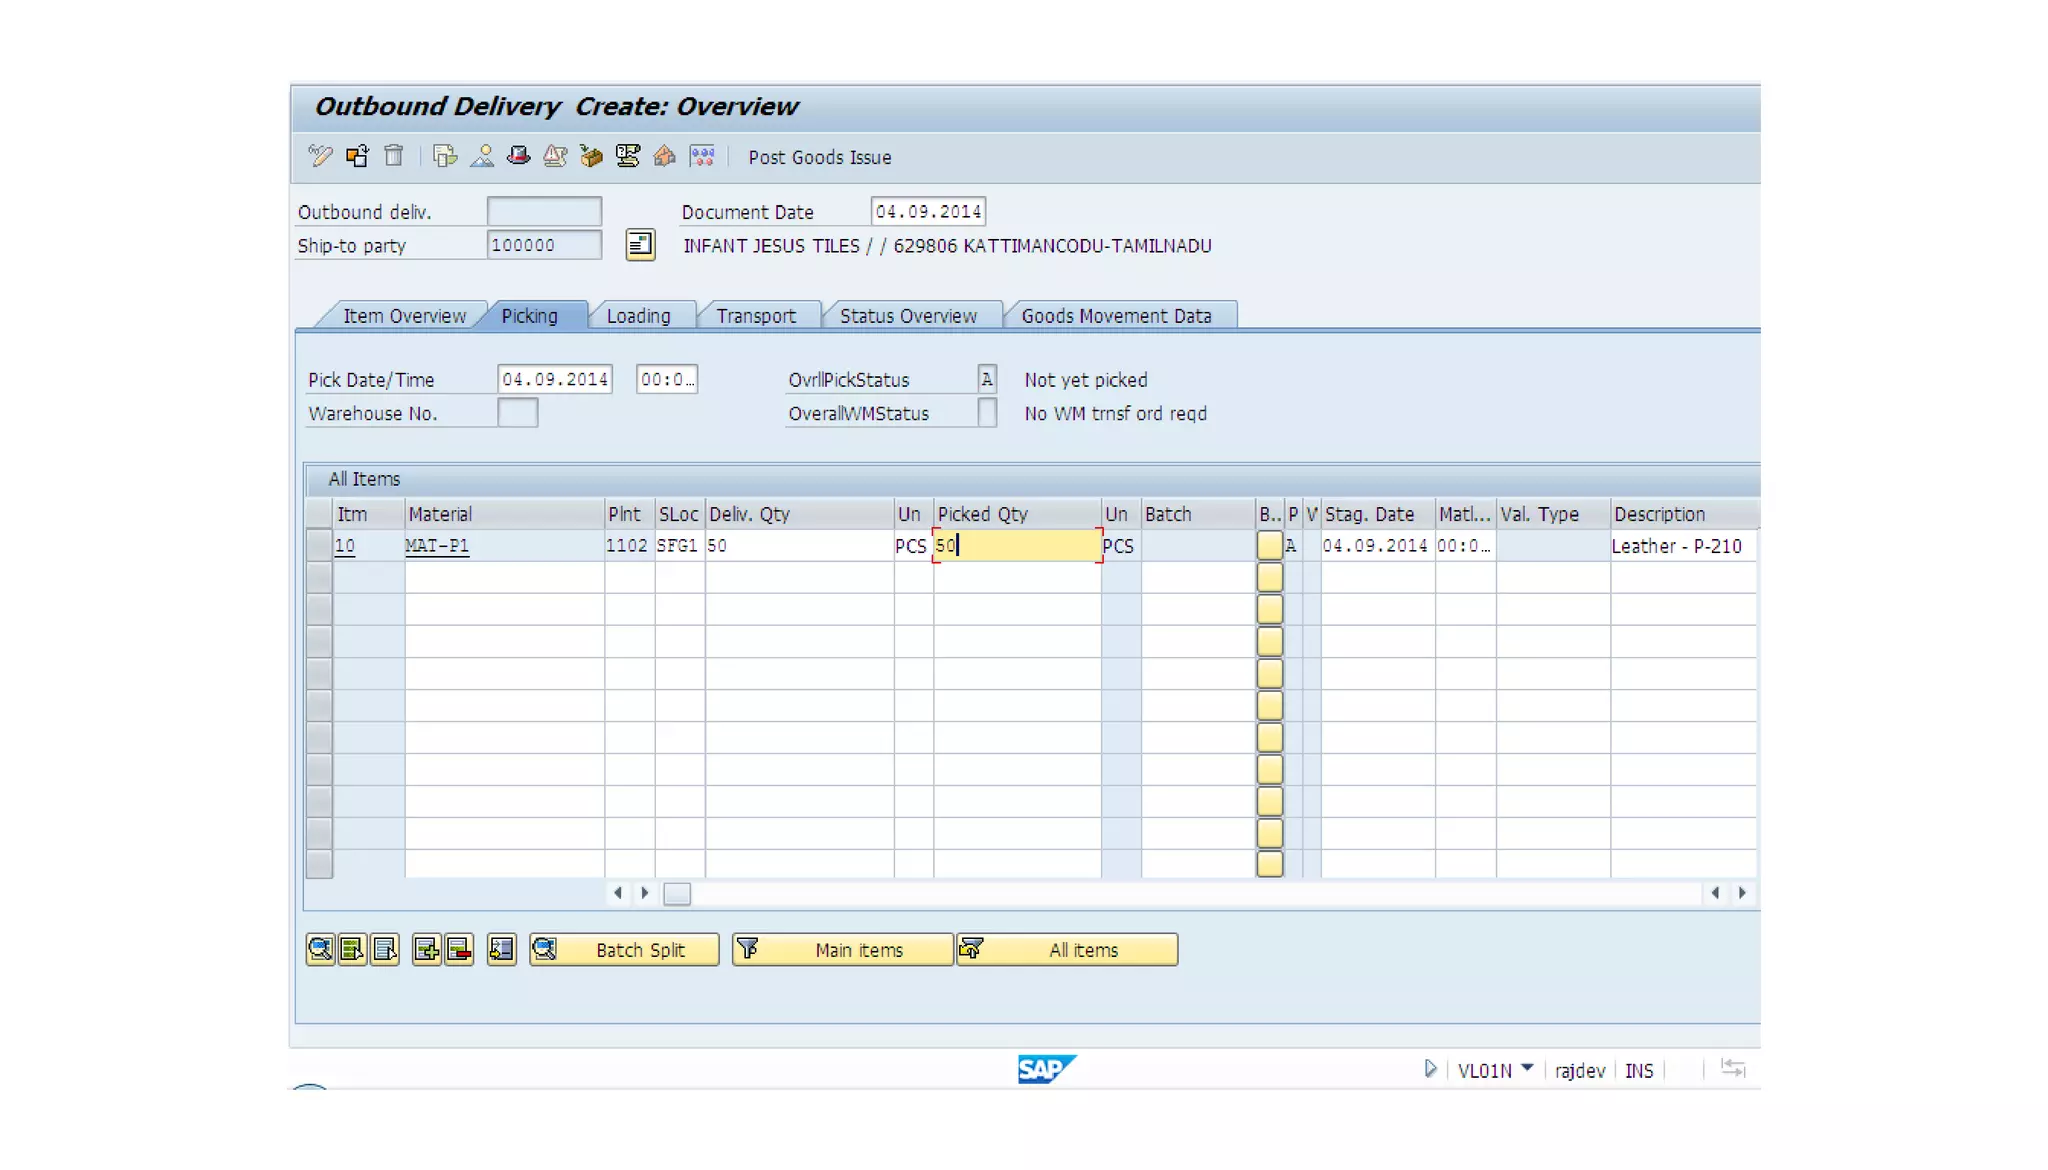The height and width of the screenshot is (1170, 2048).
Task: Click the header details hat icon
Action: pos(518,156)
